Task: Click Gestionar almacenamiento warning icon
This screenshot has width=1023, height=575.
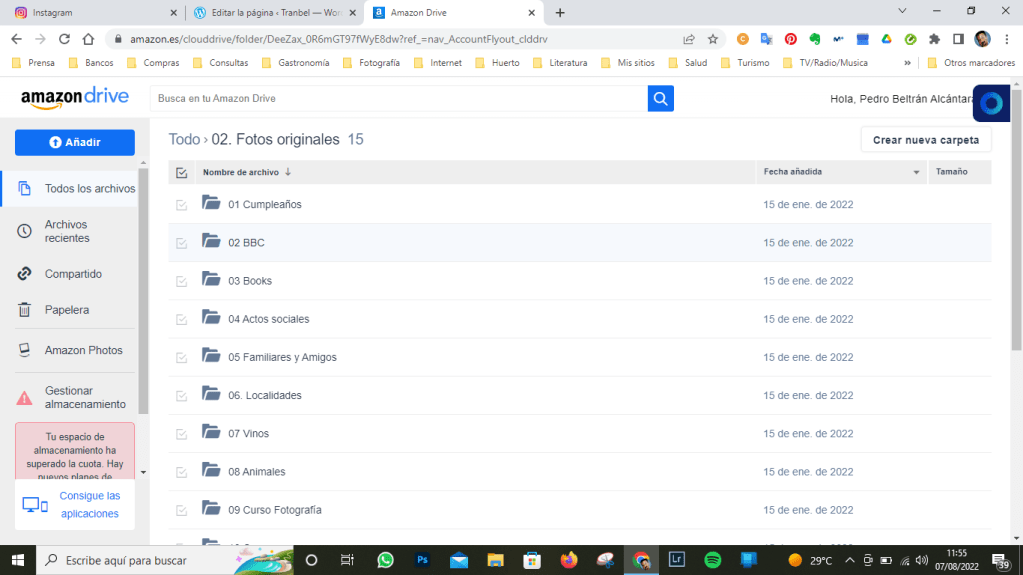Action: 24,398
